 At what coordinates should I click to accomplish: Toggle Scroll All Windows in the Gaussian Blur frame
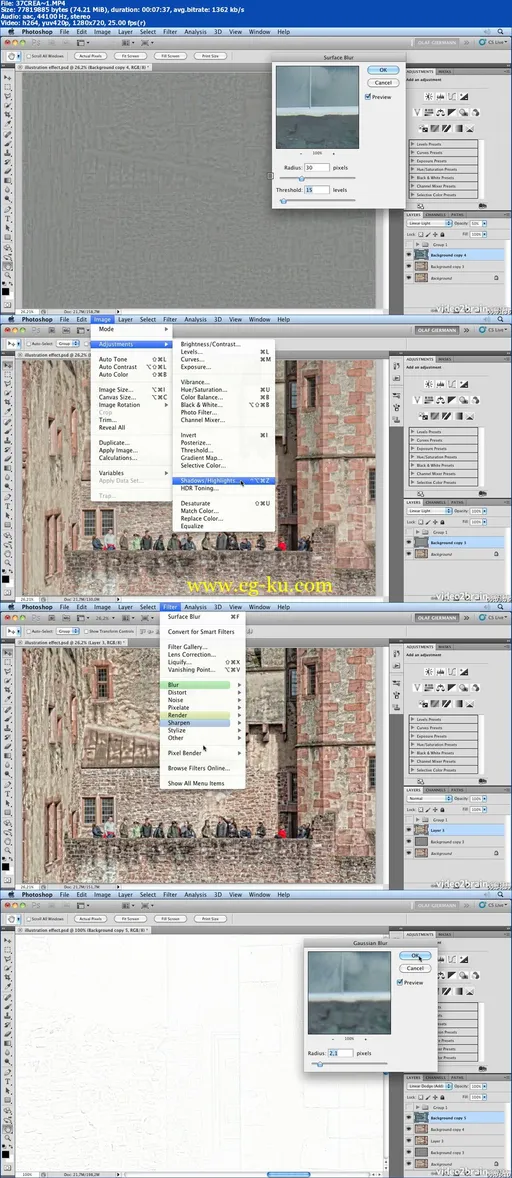point(29,919)
